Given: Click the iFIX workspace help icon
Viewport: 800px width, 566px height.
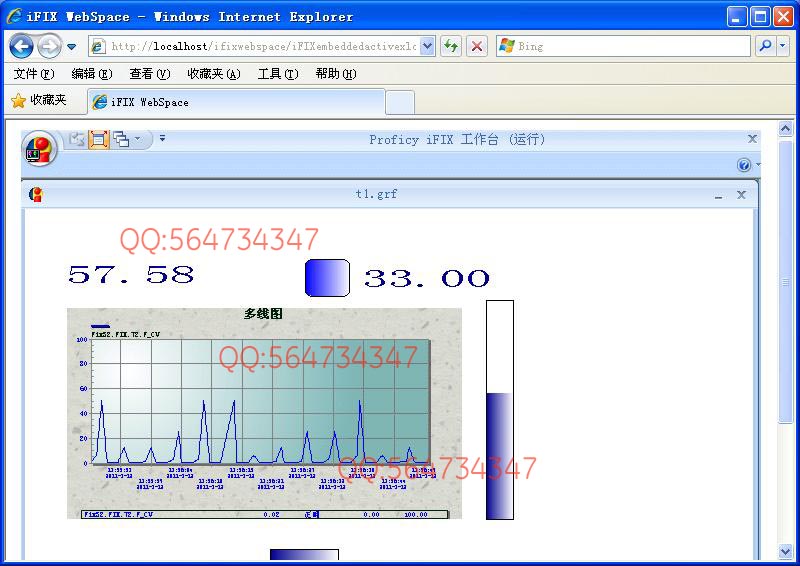Looking at the screenshot, I should click(744, 165).
